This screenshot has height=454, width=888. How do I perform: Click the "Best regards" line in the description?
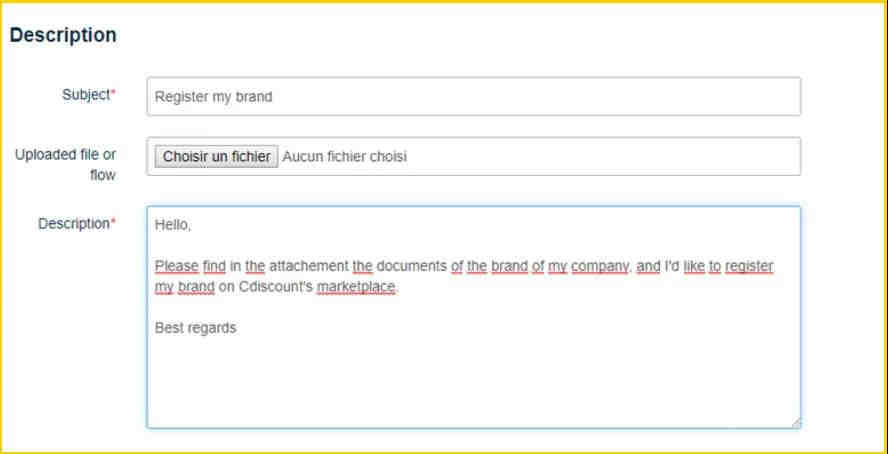point(195,328)
